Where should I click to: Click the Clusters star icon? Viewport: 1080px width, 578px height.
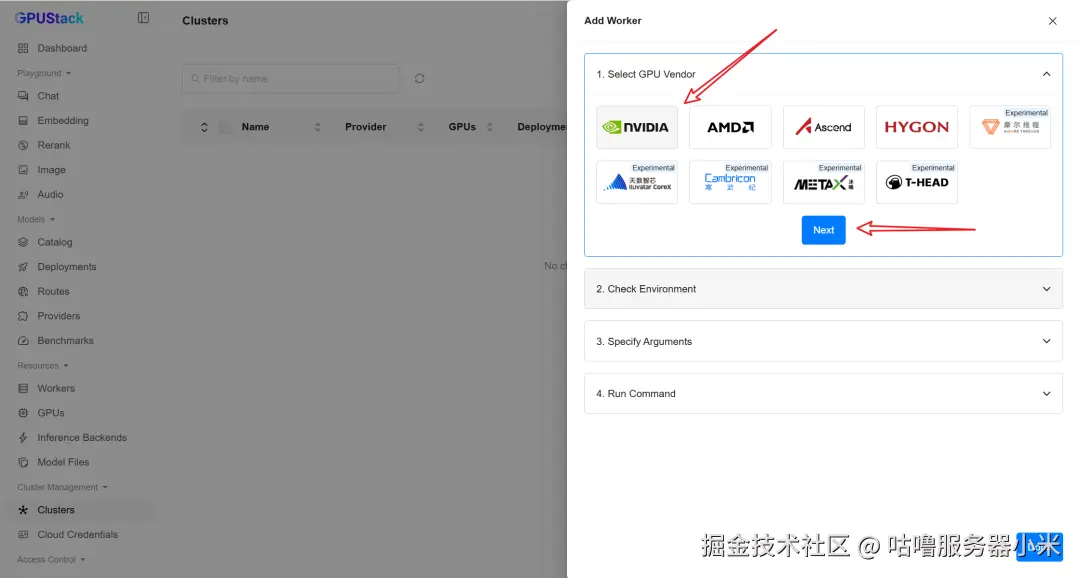pyautogui.click(x=23, y=510)
